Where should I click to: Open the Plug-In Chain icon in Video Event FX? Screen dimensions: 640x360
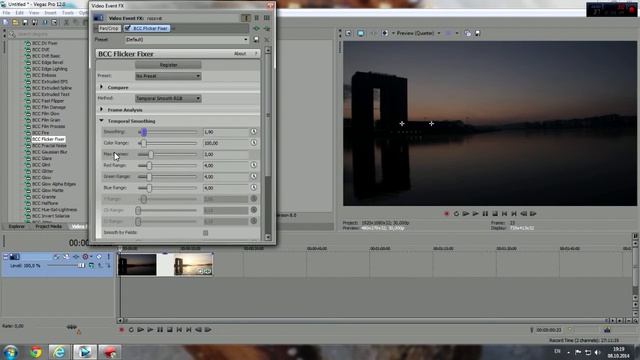point(256,29)
